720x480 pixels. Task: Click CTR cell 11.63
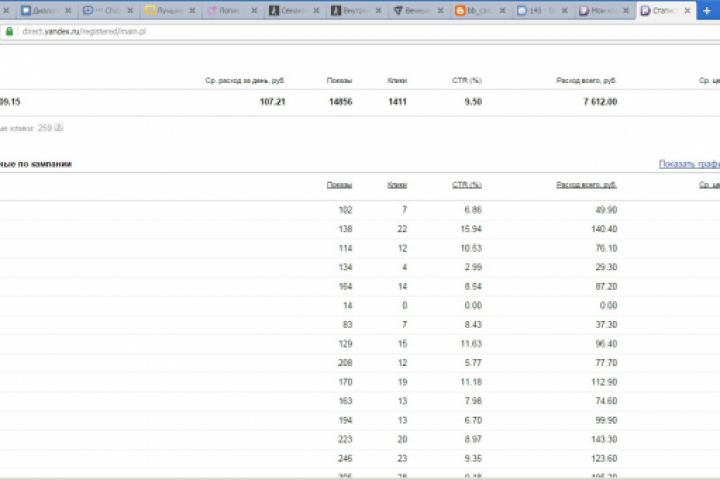(x=471, y=344)
